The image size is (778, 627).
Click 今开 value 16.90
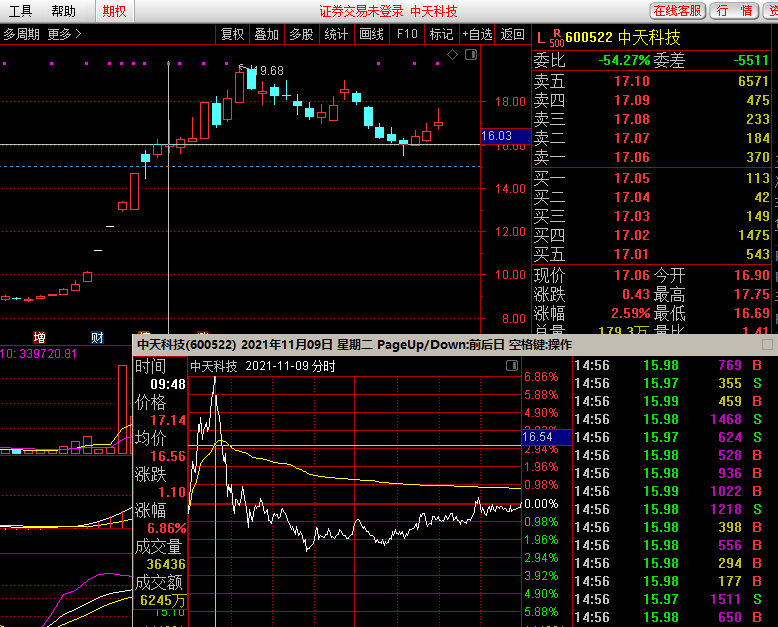(x=752, y=275)
